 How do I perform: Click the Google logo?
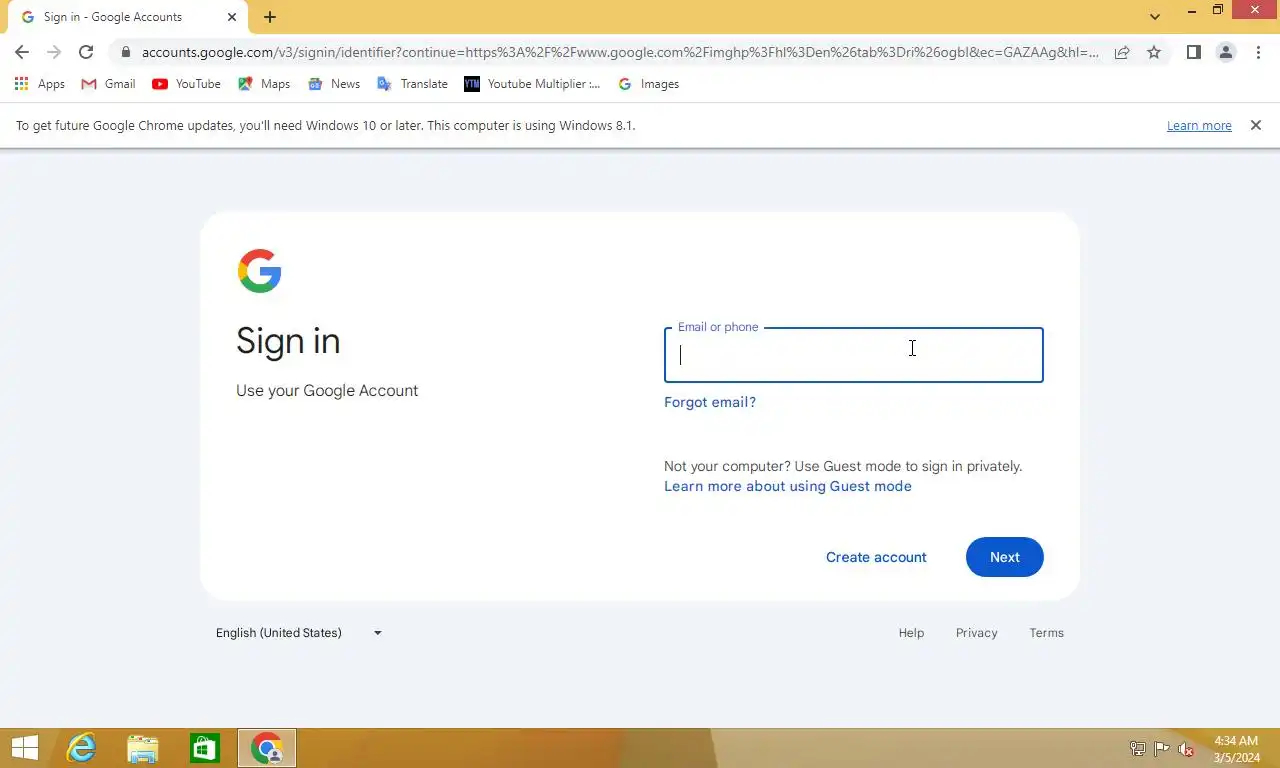click(x=260, y=271)
